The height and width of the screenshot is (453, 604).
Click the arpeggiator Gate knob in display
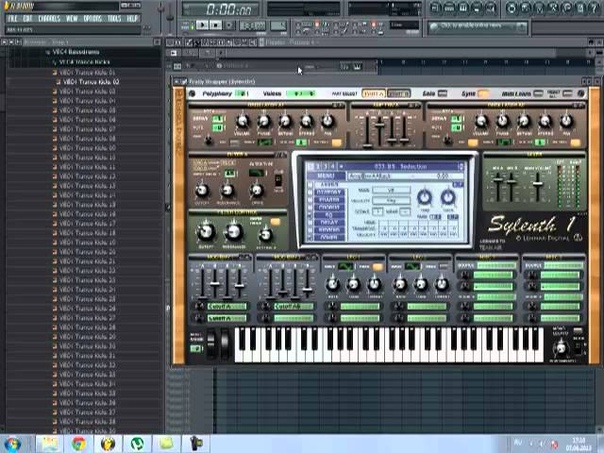coord(448,197)
